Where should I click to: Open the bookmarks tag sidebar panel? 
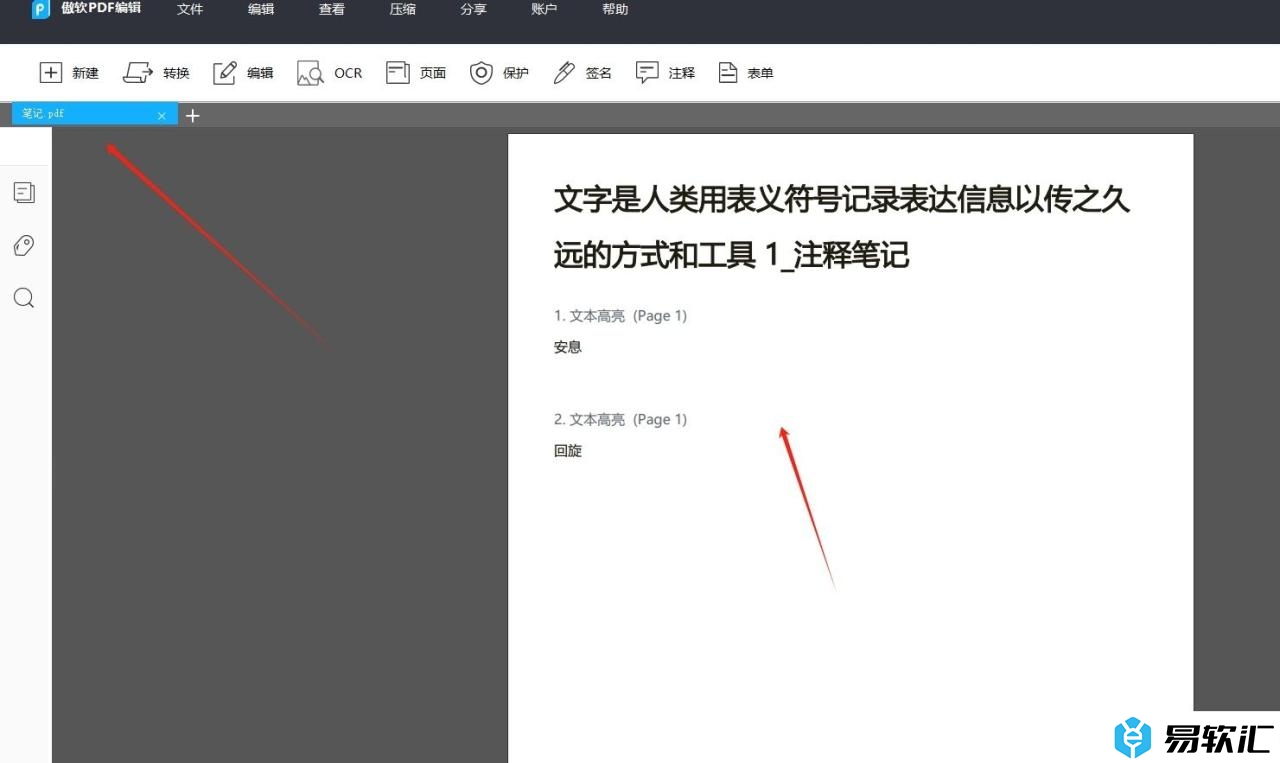(x=24, y=245)
